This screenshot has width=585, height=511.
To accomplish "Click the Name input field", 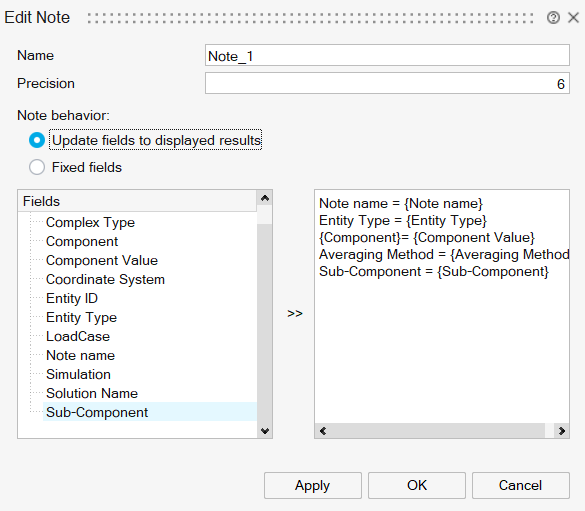I will [x=387, y=56].
